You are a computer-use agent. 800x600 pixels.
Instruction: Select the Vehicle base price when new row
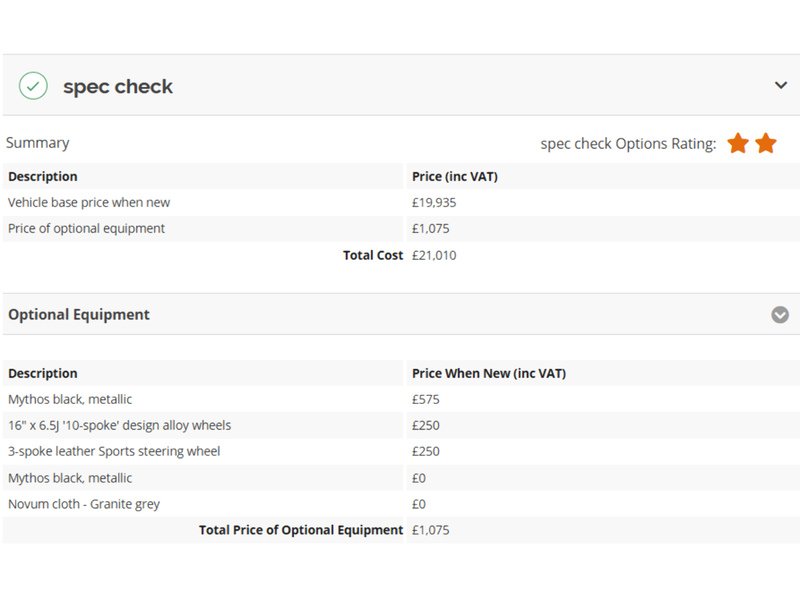click(x=89, y=202)
